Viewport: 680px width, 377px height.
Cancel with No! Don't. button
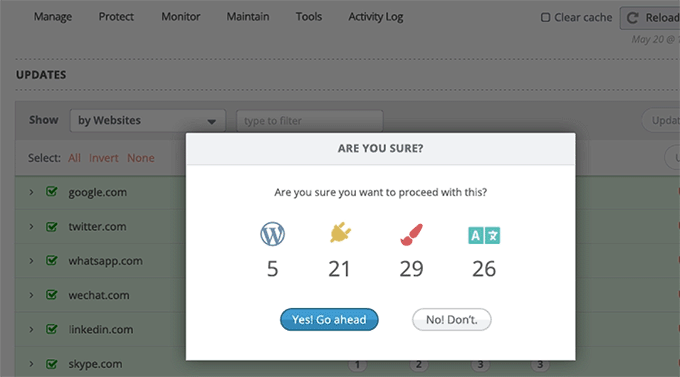451,320
